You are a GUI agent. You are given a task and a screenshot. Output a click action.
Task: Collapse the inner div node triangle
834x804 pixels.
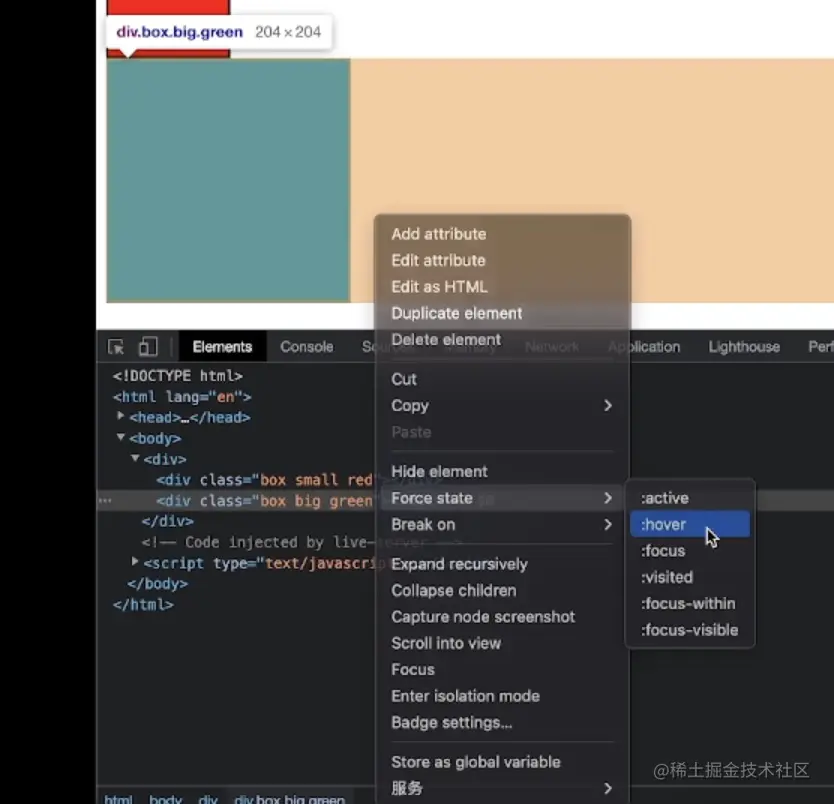pos(135,458)
